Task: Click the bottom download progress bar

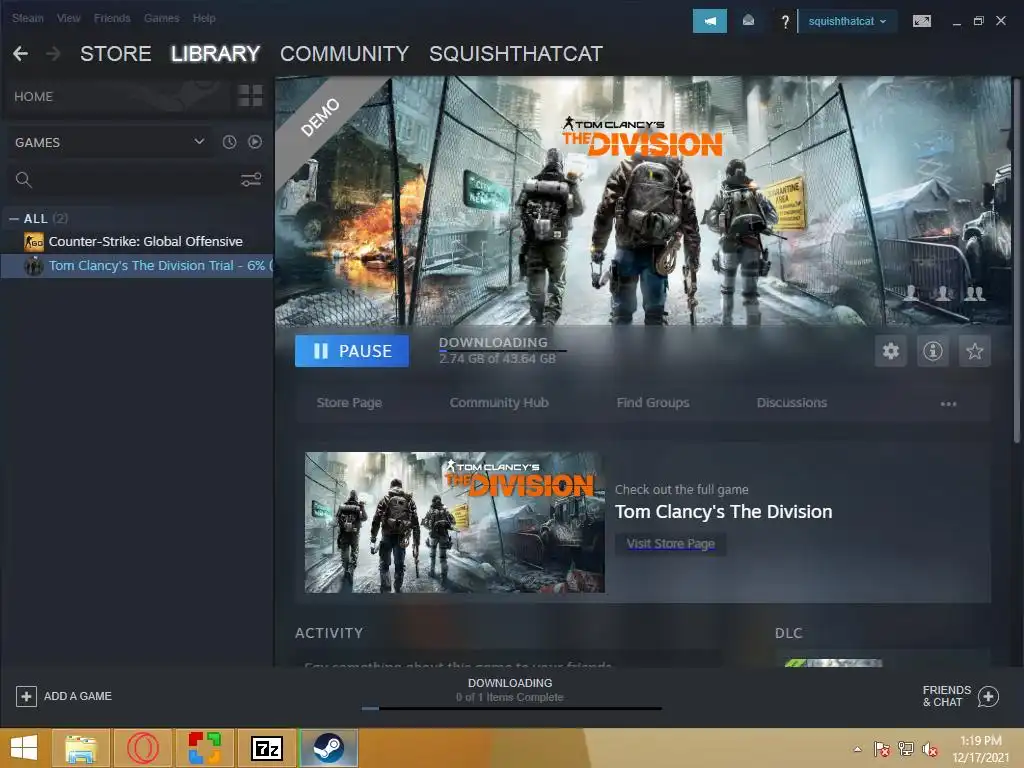Action: pos(511,708)
